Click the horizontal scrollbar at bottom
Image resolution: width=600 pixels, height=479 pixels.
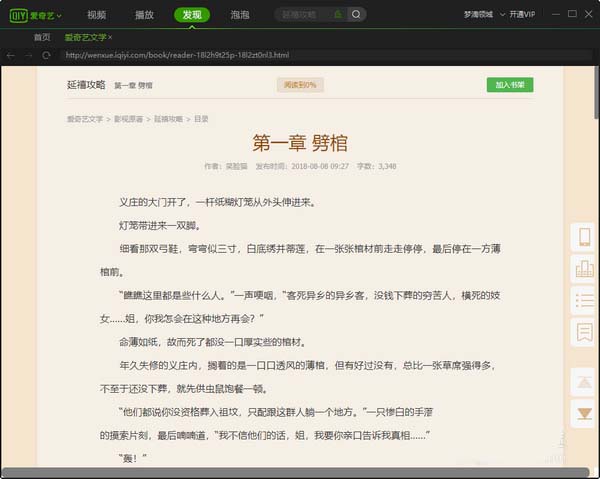tap(295, 472)
